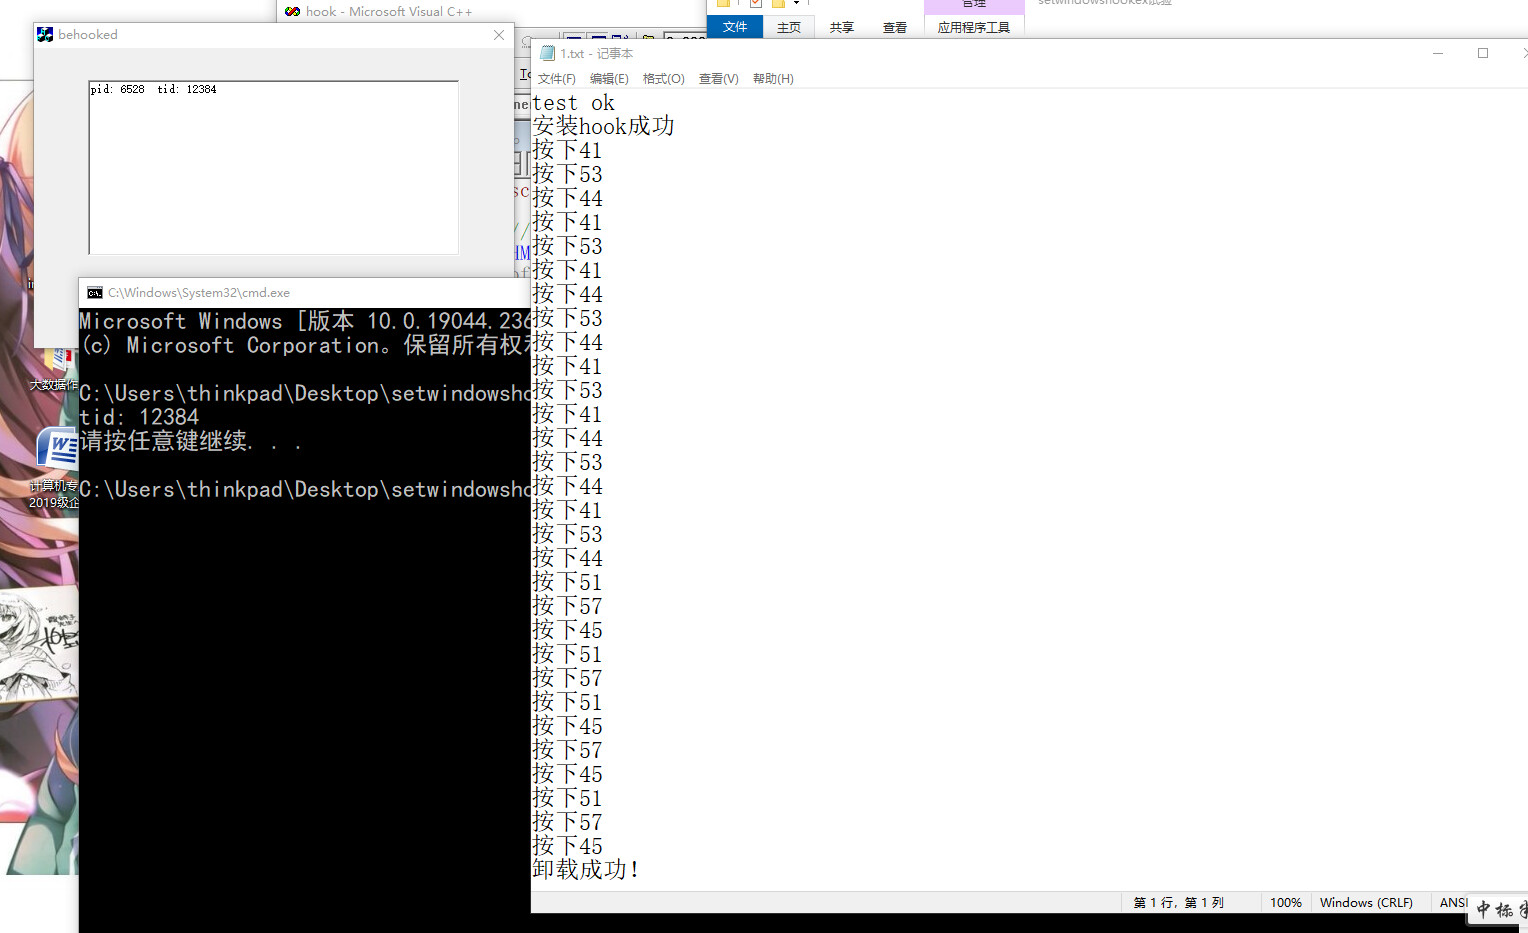The image size is (1528, 933).
Task: Open the 文件(F) menu in Notepad
Action: [x=557, y=79]
